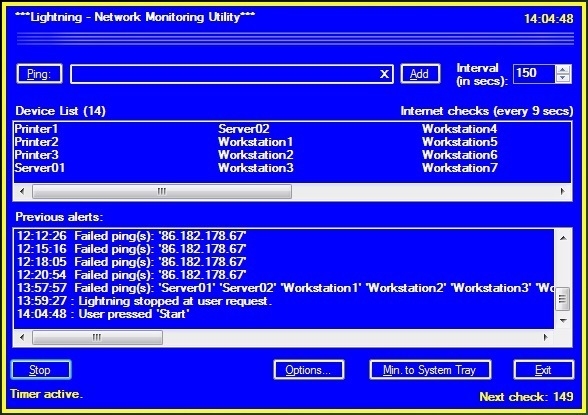Select Server01 in the device list
Screen dimensions: 588x415
tap(39, 168)
